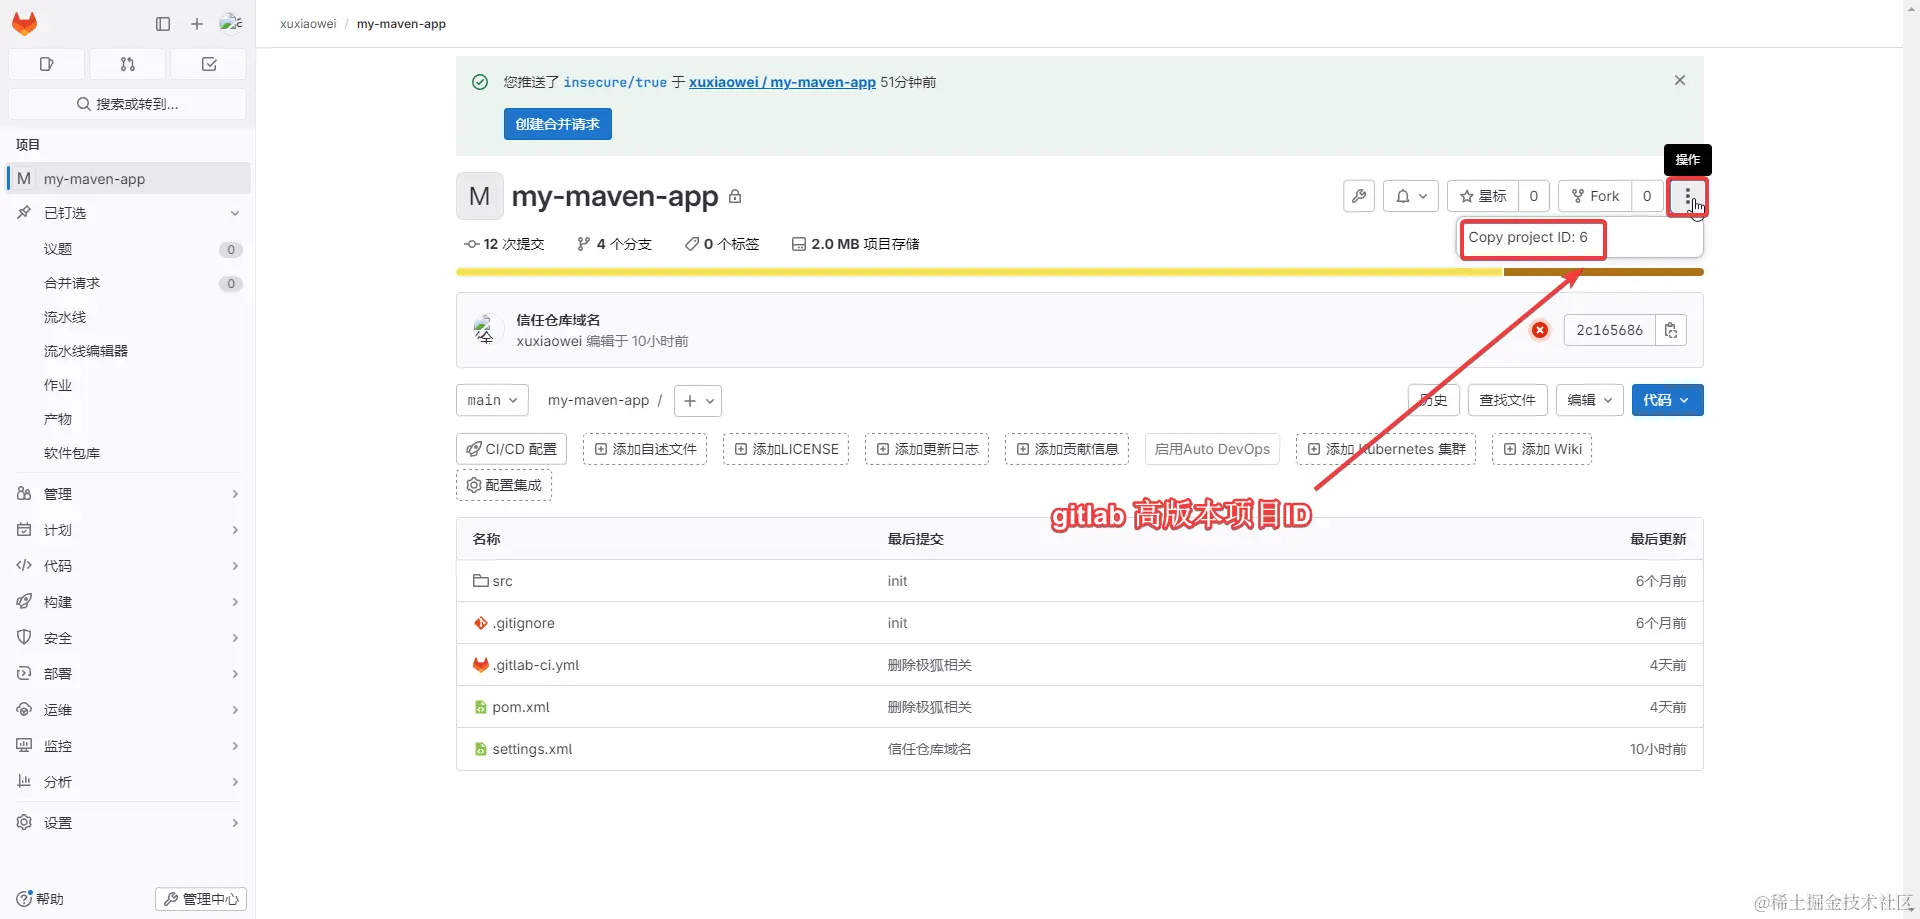Open the CI/CD 配置 button
This screenshot has height=919, width=1920.
[512, 449]
